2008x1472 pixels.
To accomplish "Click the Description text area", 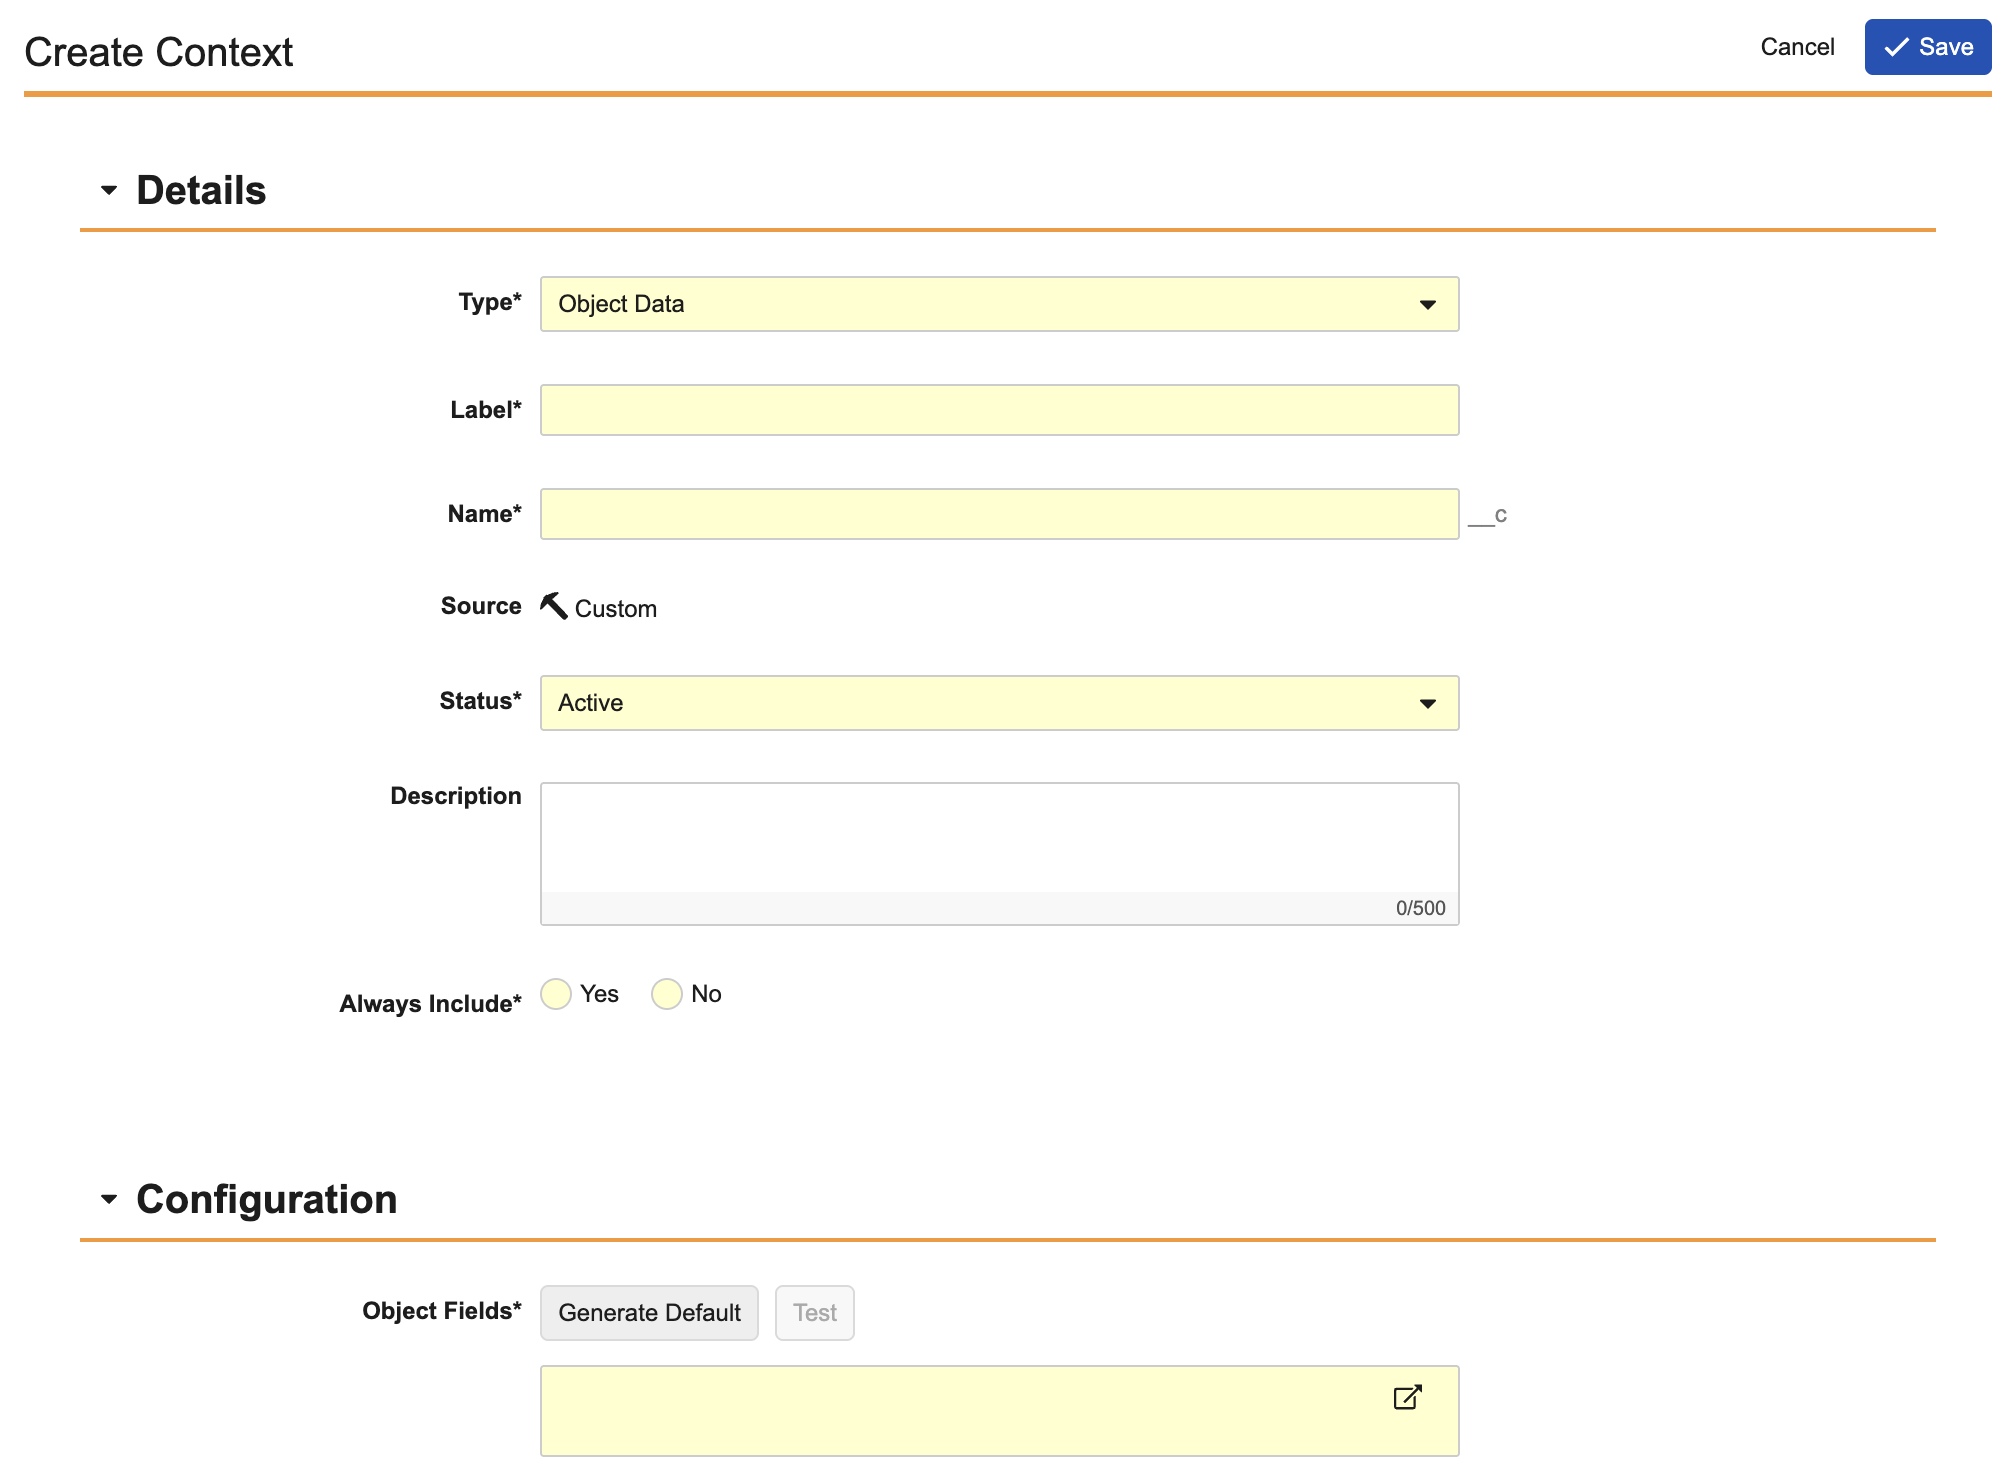I will pos(998,838).
